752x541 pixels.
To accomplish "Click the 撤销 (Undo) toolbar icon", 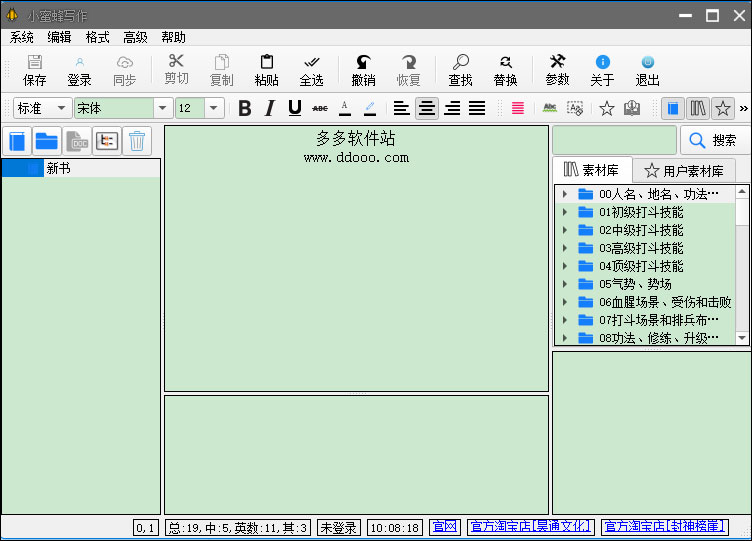I will 363,63.
